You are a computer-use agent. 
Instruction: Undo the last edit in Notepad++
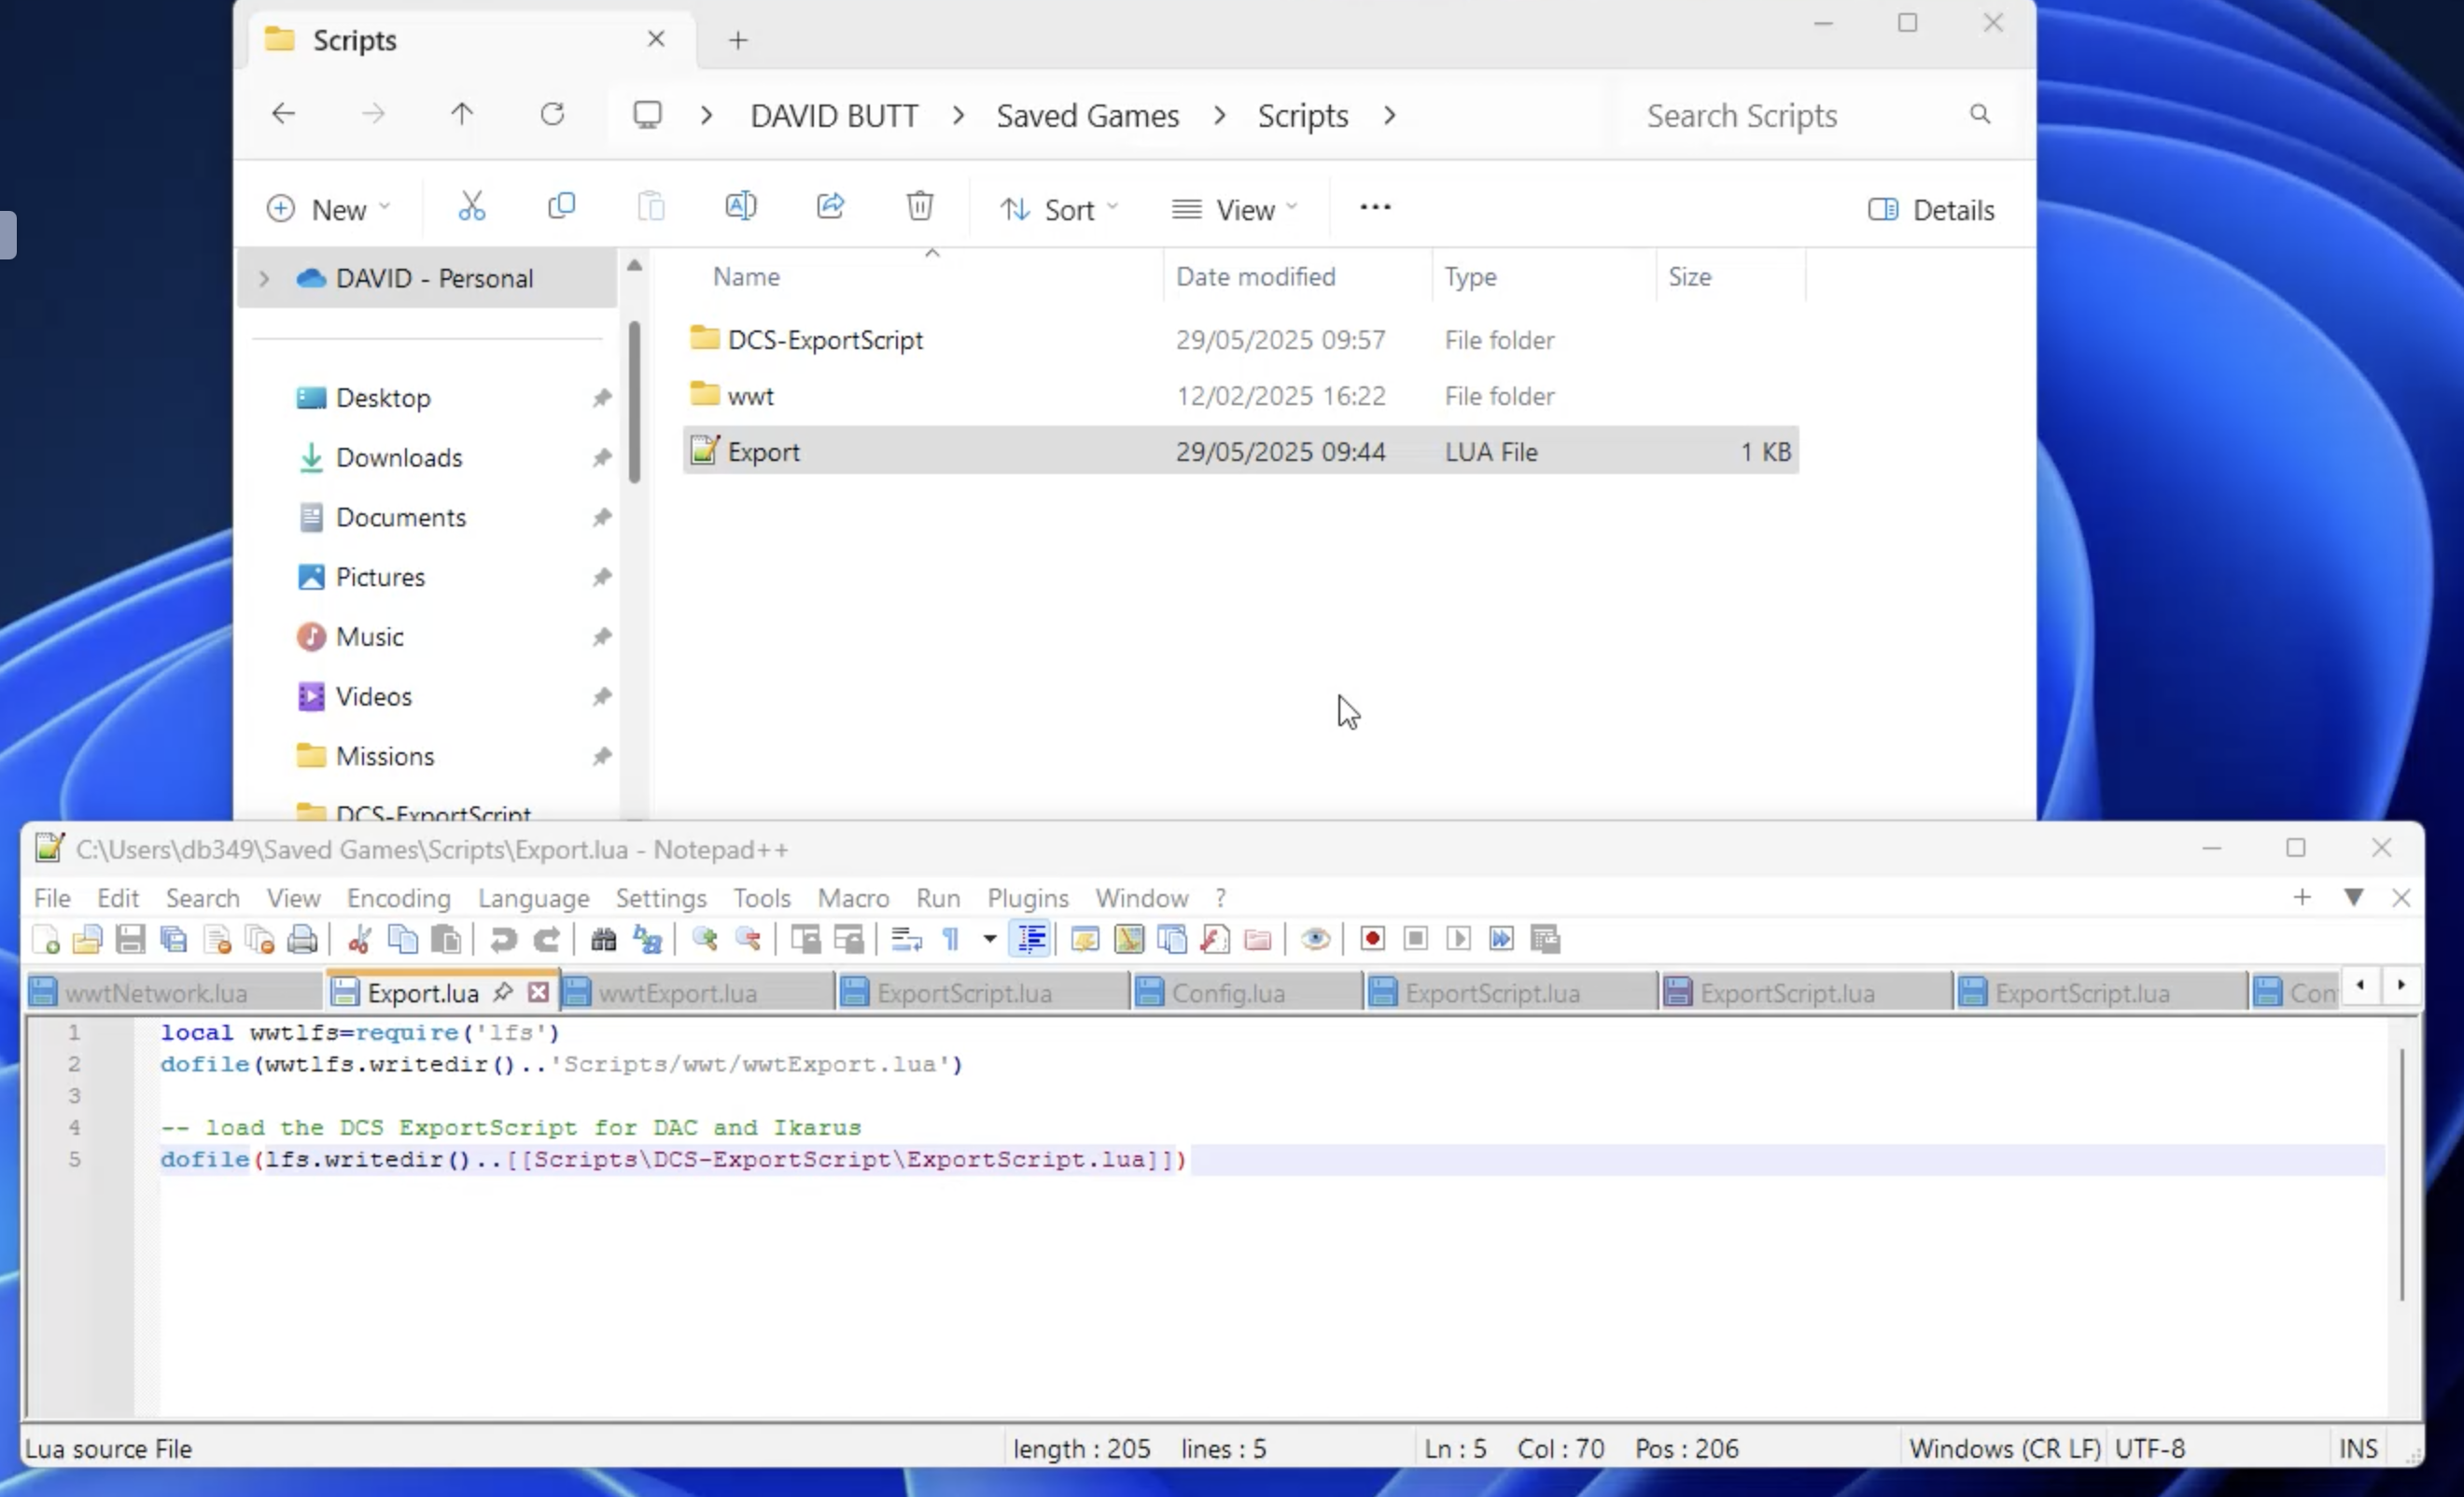click(503, 939)
